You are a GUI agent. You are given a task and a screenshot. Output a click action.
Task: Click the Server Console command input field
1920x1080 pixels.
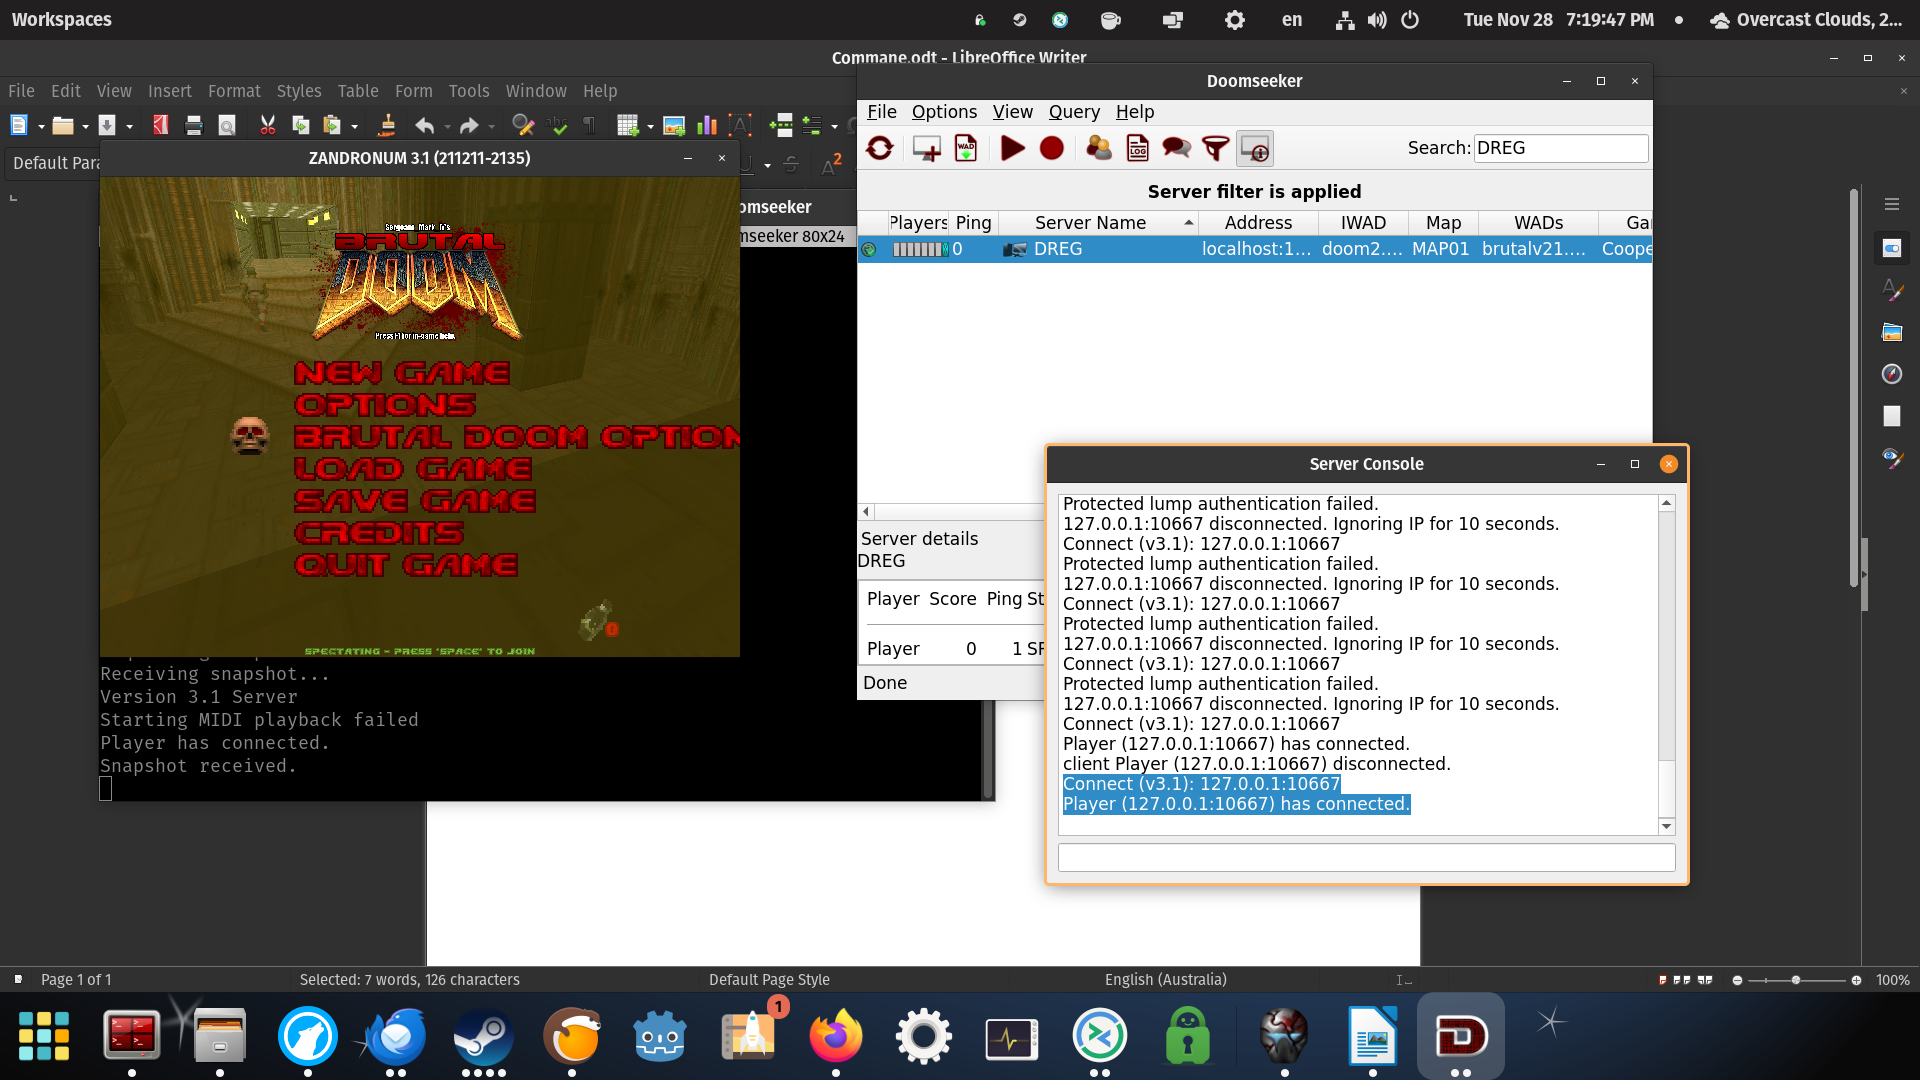[1366, 857]
